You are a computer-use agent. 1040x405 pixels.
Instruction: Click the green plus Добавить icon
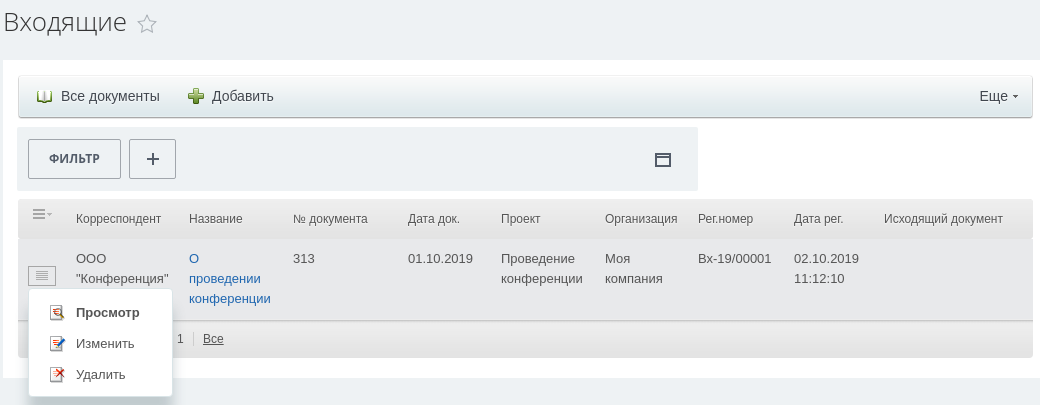click(196, 97)
